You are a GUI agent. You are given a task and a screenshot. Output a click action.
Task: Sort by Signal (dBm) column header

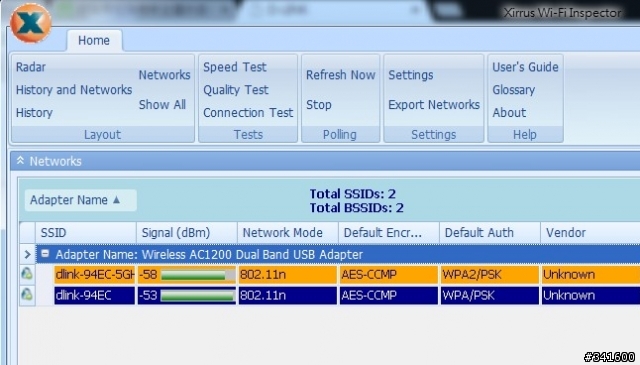(x=187, y=233)
